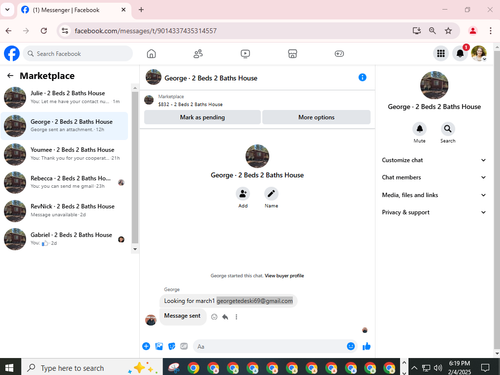
Task: Expand the Chat members section
Action: pyautogui.click(x=434, y=177)
